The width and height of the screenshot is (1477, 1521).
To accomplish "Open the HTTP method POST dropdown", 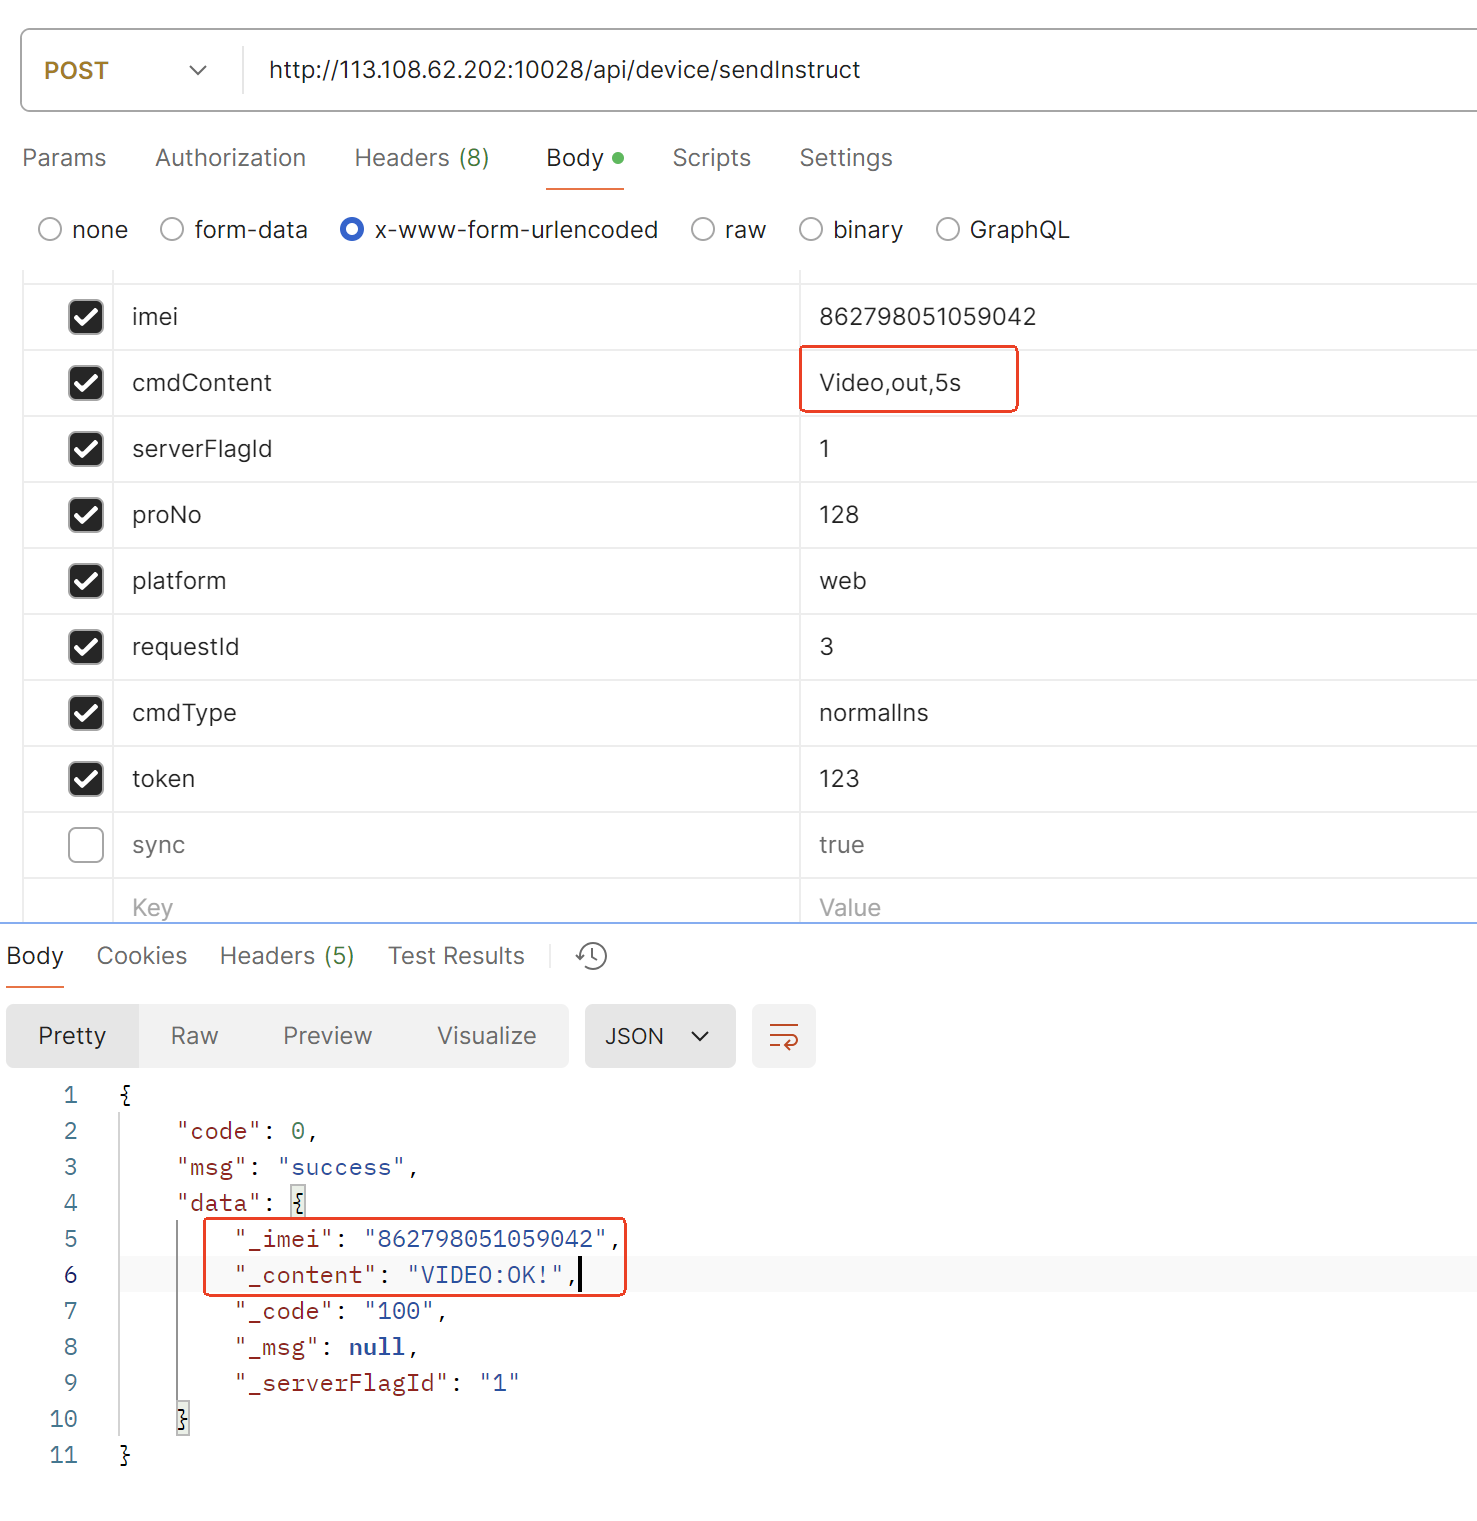I will click(126, 70).
